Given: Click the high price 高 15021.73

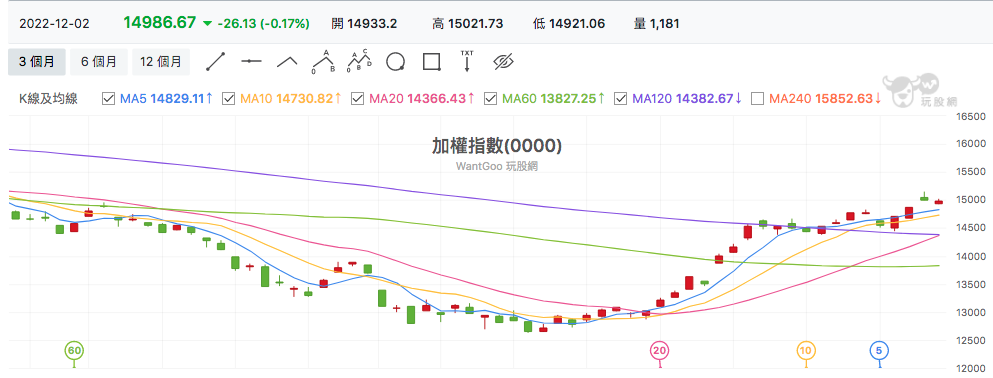Looking at the screenshot, I should (x=467, y=24).
